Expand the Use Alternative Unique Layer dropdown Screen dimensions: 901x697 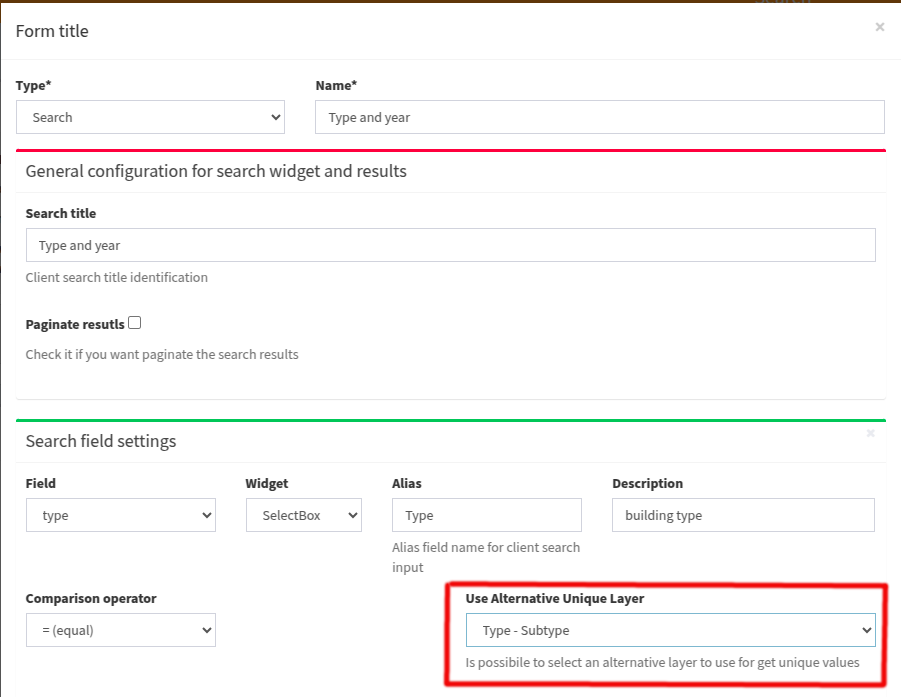[671, 630]
